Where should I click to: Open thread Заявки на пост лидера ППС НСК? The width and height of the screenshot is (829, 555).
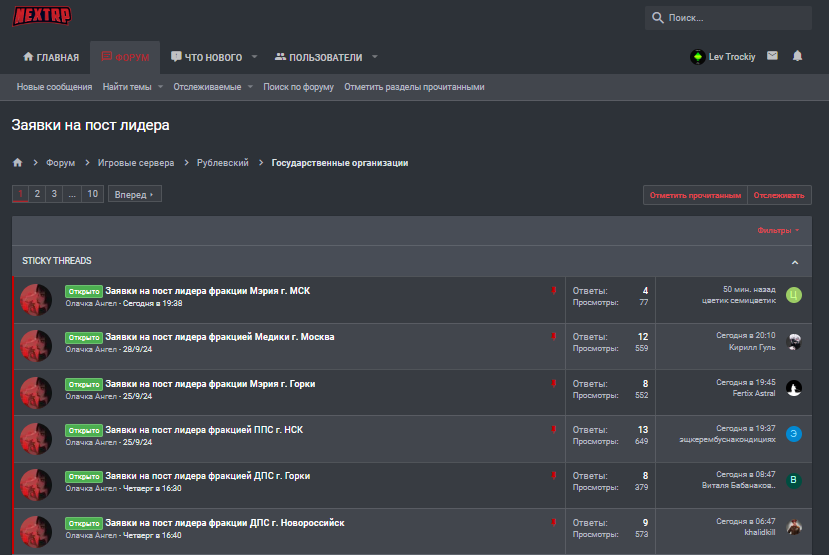(x=204, y=430)
